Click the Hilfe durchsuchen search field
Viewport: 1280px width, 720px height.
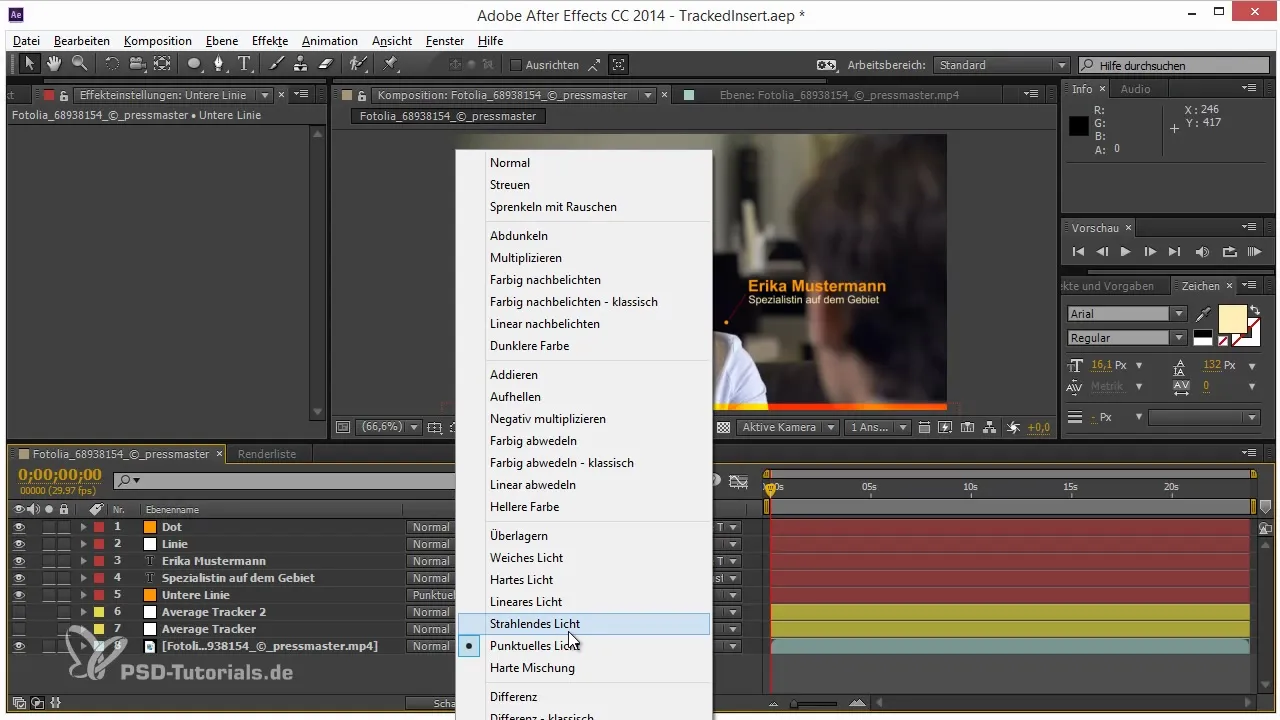1175,65
